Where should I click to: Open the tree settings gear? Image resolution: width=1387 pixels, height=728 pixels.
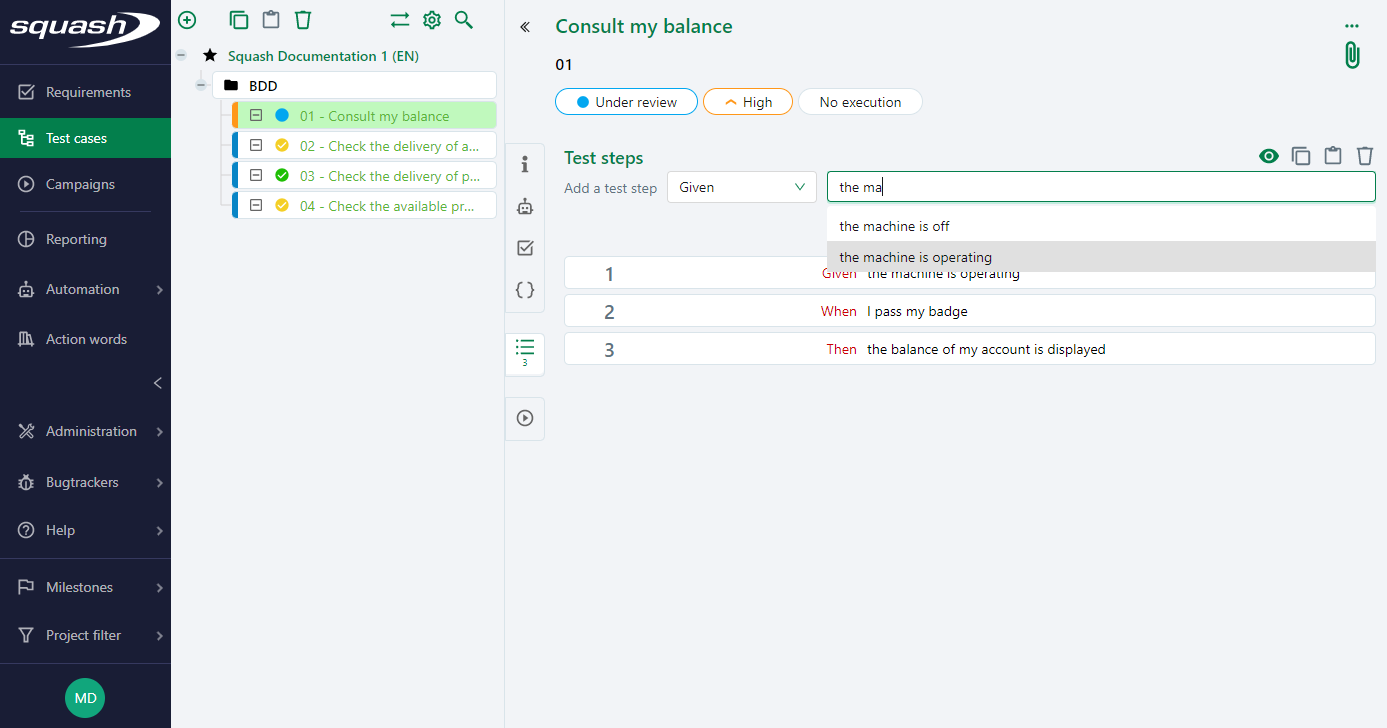click(x=431, y=19)
